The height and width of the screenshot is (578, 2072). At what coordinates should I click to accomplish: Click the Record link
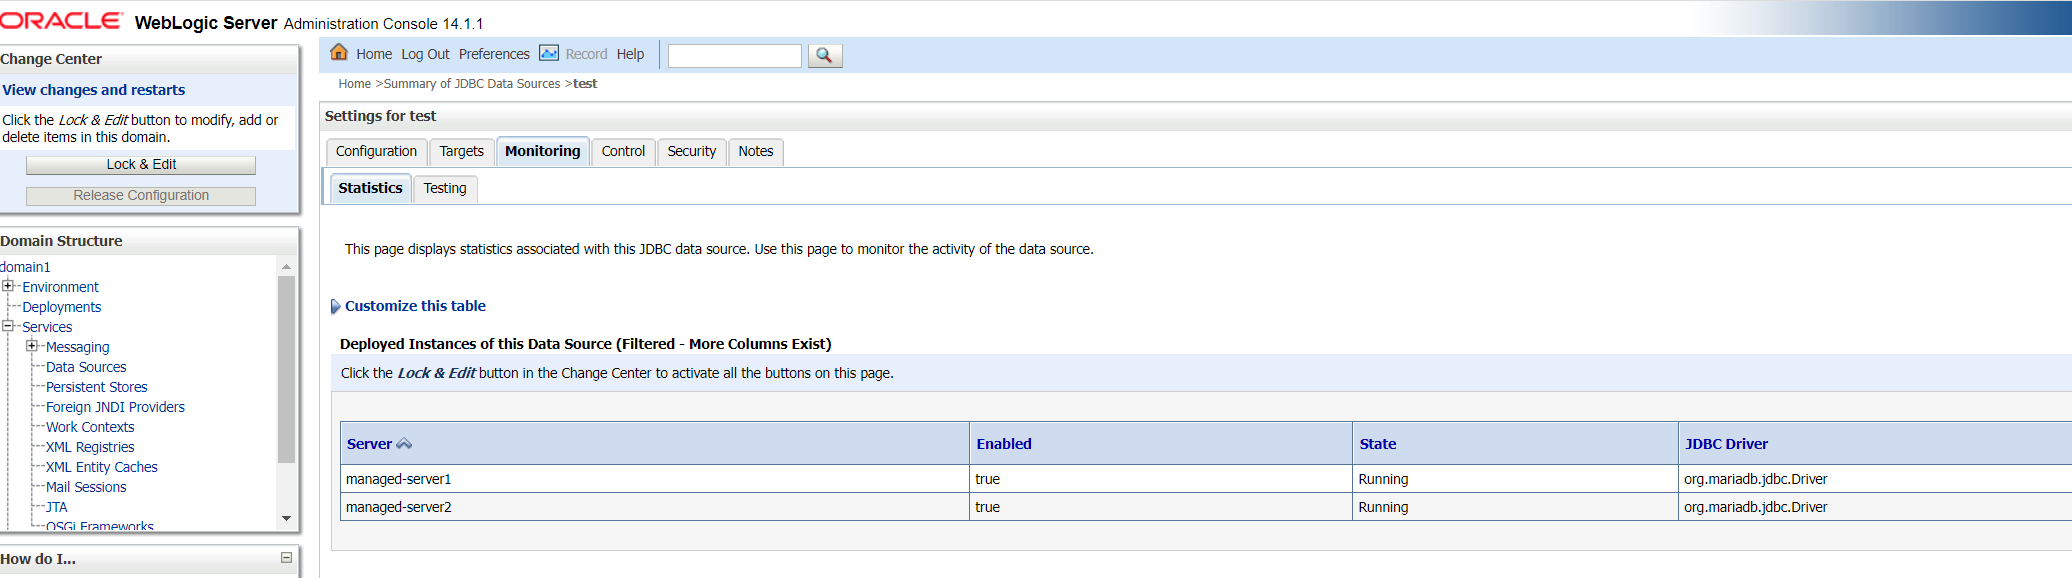click(586, 54)
